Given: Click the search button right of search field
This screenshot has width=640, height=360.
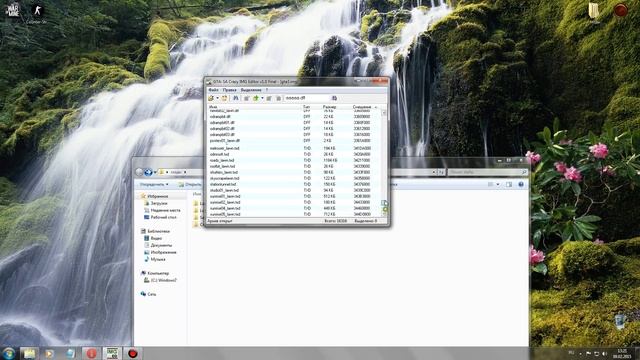Looking at the screenshot, I should 334,98.
